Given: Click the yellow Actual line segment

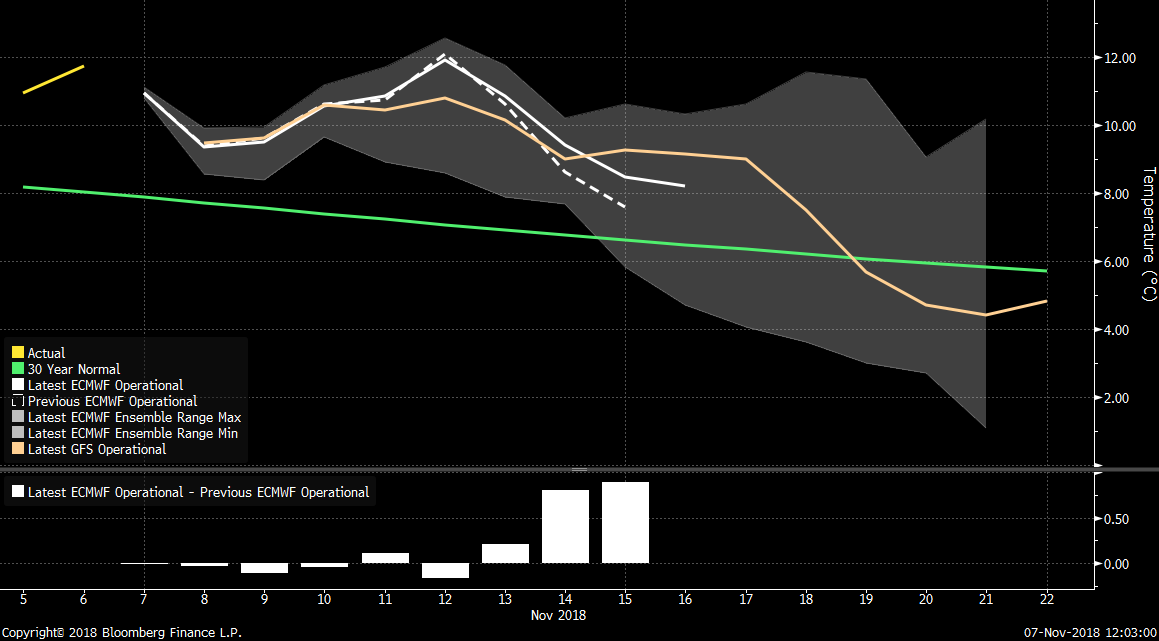Looking at the screenshot, I should point(53,79).
